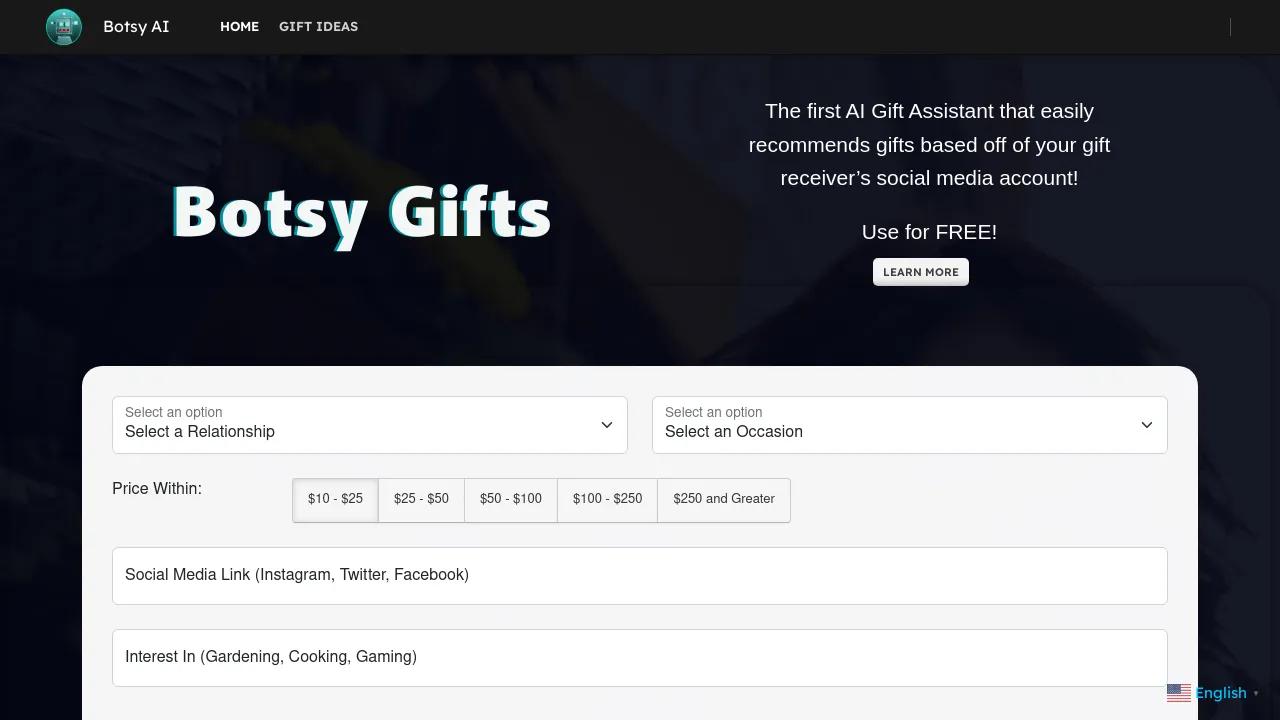Pick the $250 and Greater price option

[x=724, y=499]
